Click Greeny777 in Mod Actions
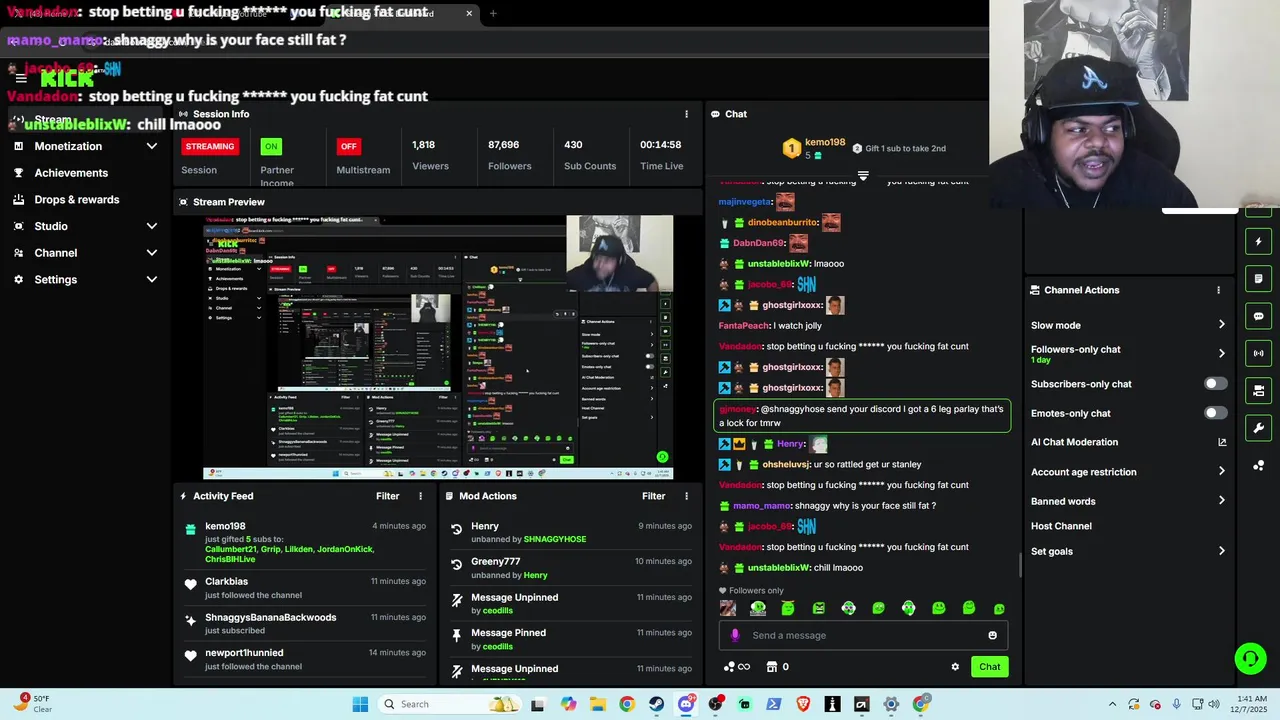 tap(496, 562)
